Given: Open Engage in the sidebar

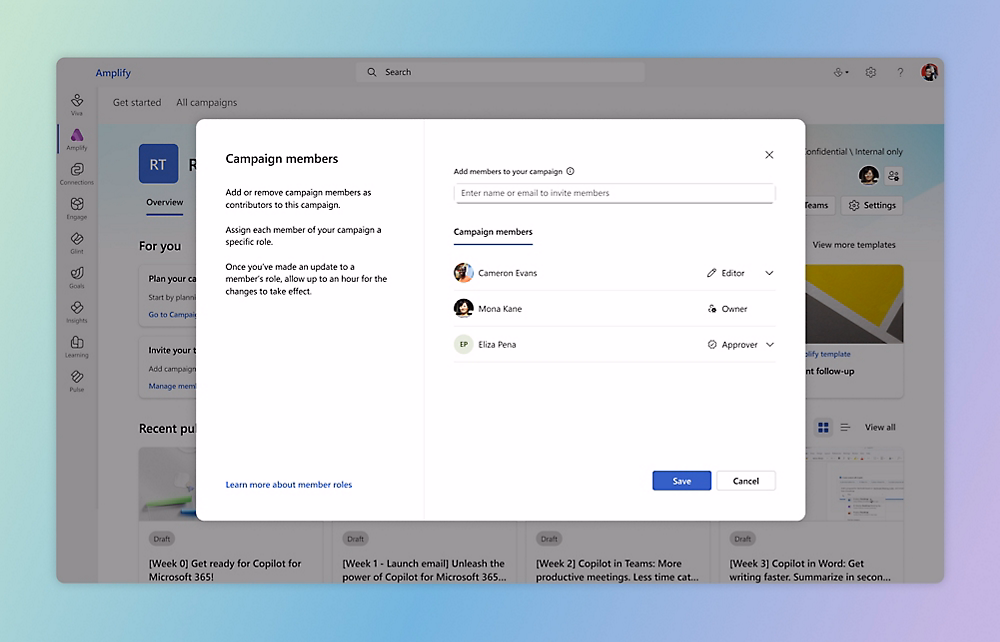Looking at the screenshot, I should pos(77,208).
